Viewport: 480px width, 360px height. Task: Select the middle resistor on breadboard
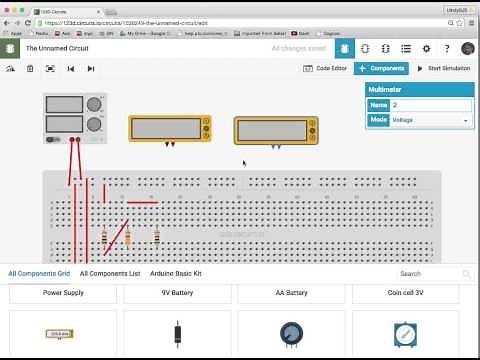pos(128,237)
